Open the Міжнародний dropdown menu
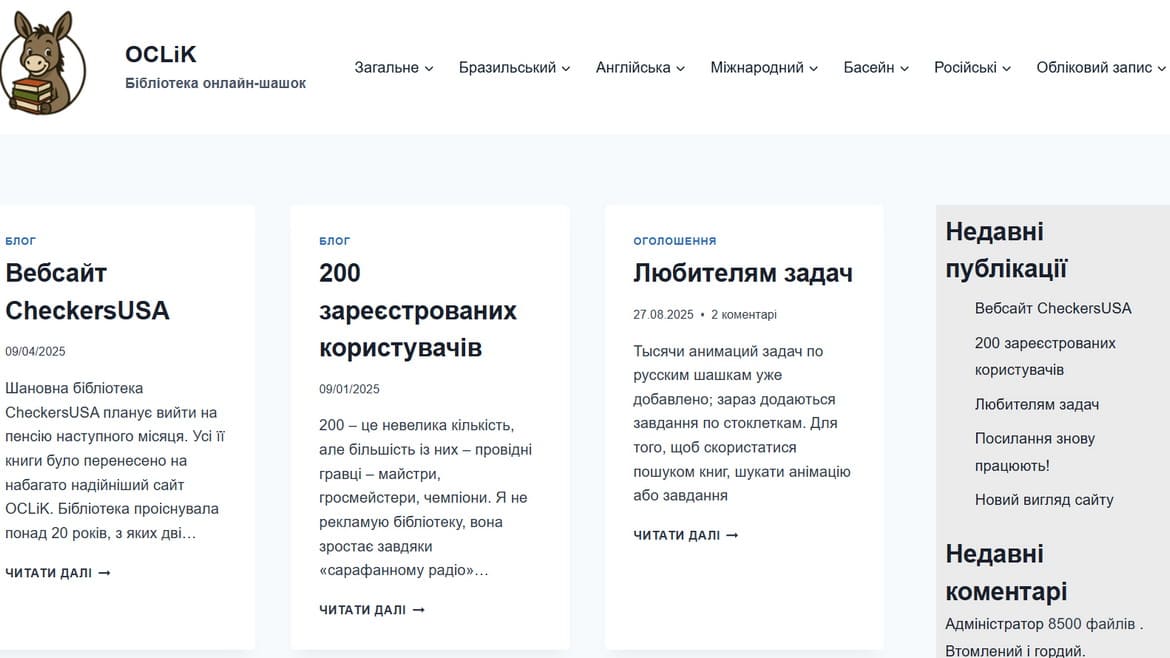1170x658 pixels. click(x=763, y=67)
